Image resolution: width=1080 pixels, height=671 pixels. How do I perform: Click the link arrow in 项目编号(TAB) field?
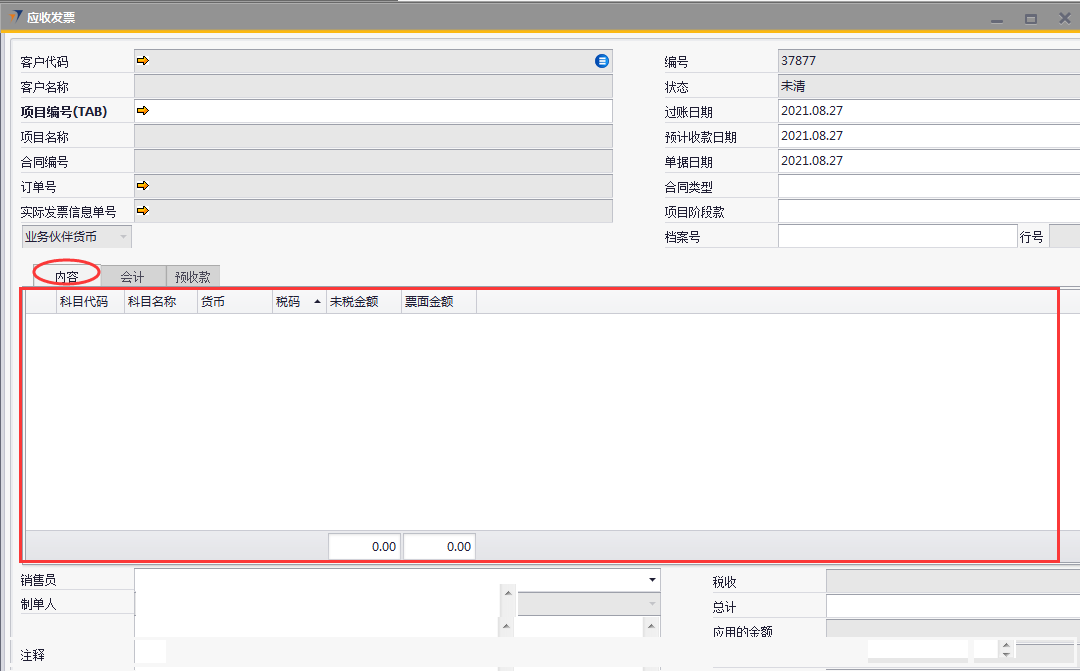pos(143,110)
